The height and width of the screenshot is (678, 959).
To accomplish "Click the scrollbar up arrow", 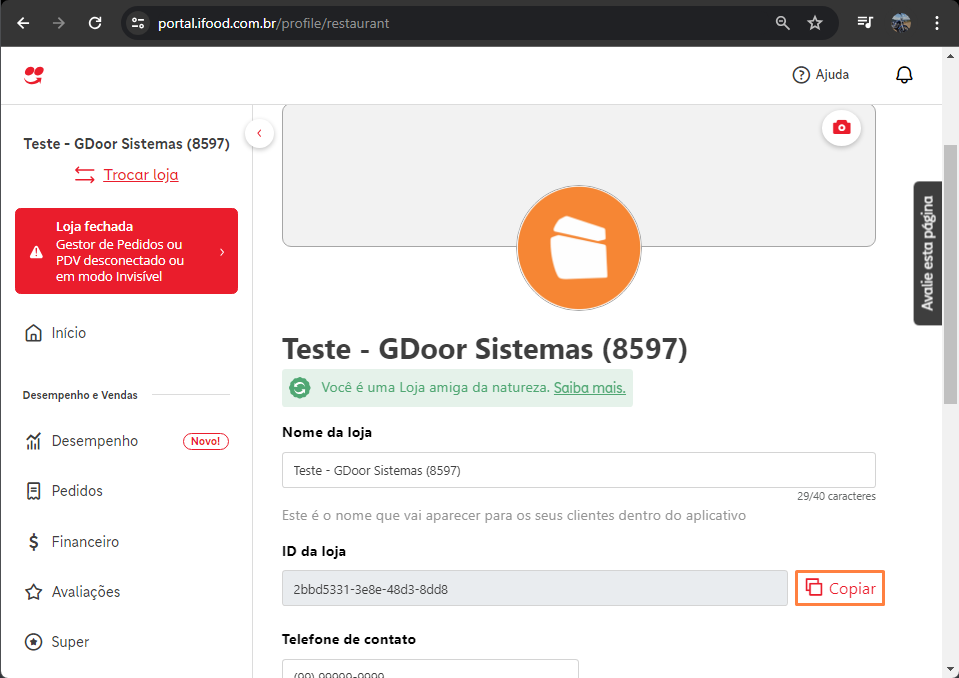I will pos(950,56).
